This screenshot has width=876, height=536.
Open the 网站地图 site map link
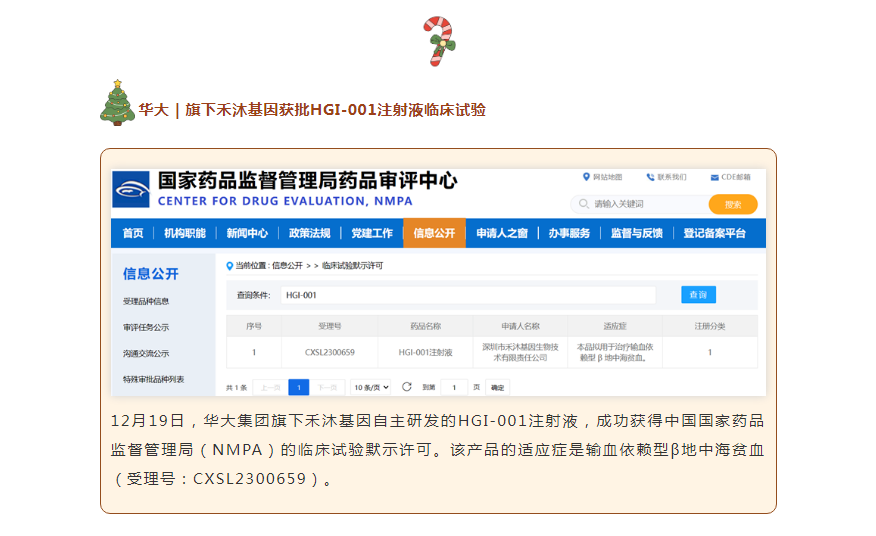coord(607,177)
